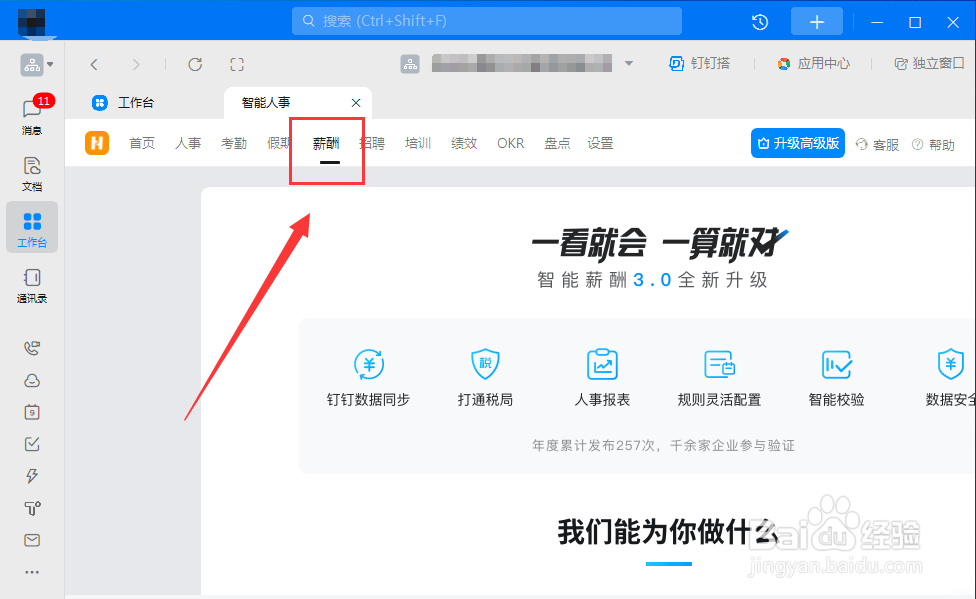Click the history clock icon in title bar

coord(760,22)
